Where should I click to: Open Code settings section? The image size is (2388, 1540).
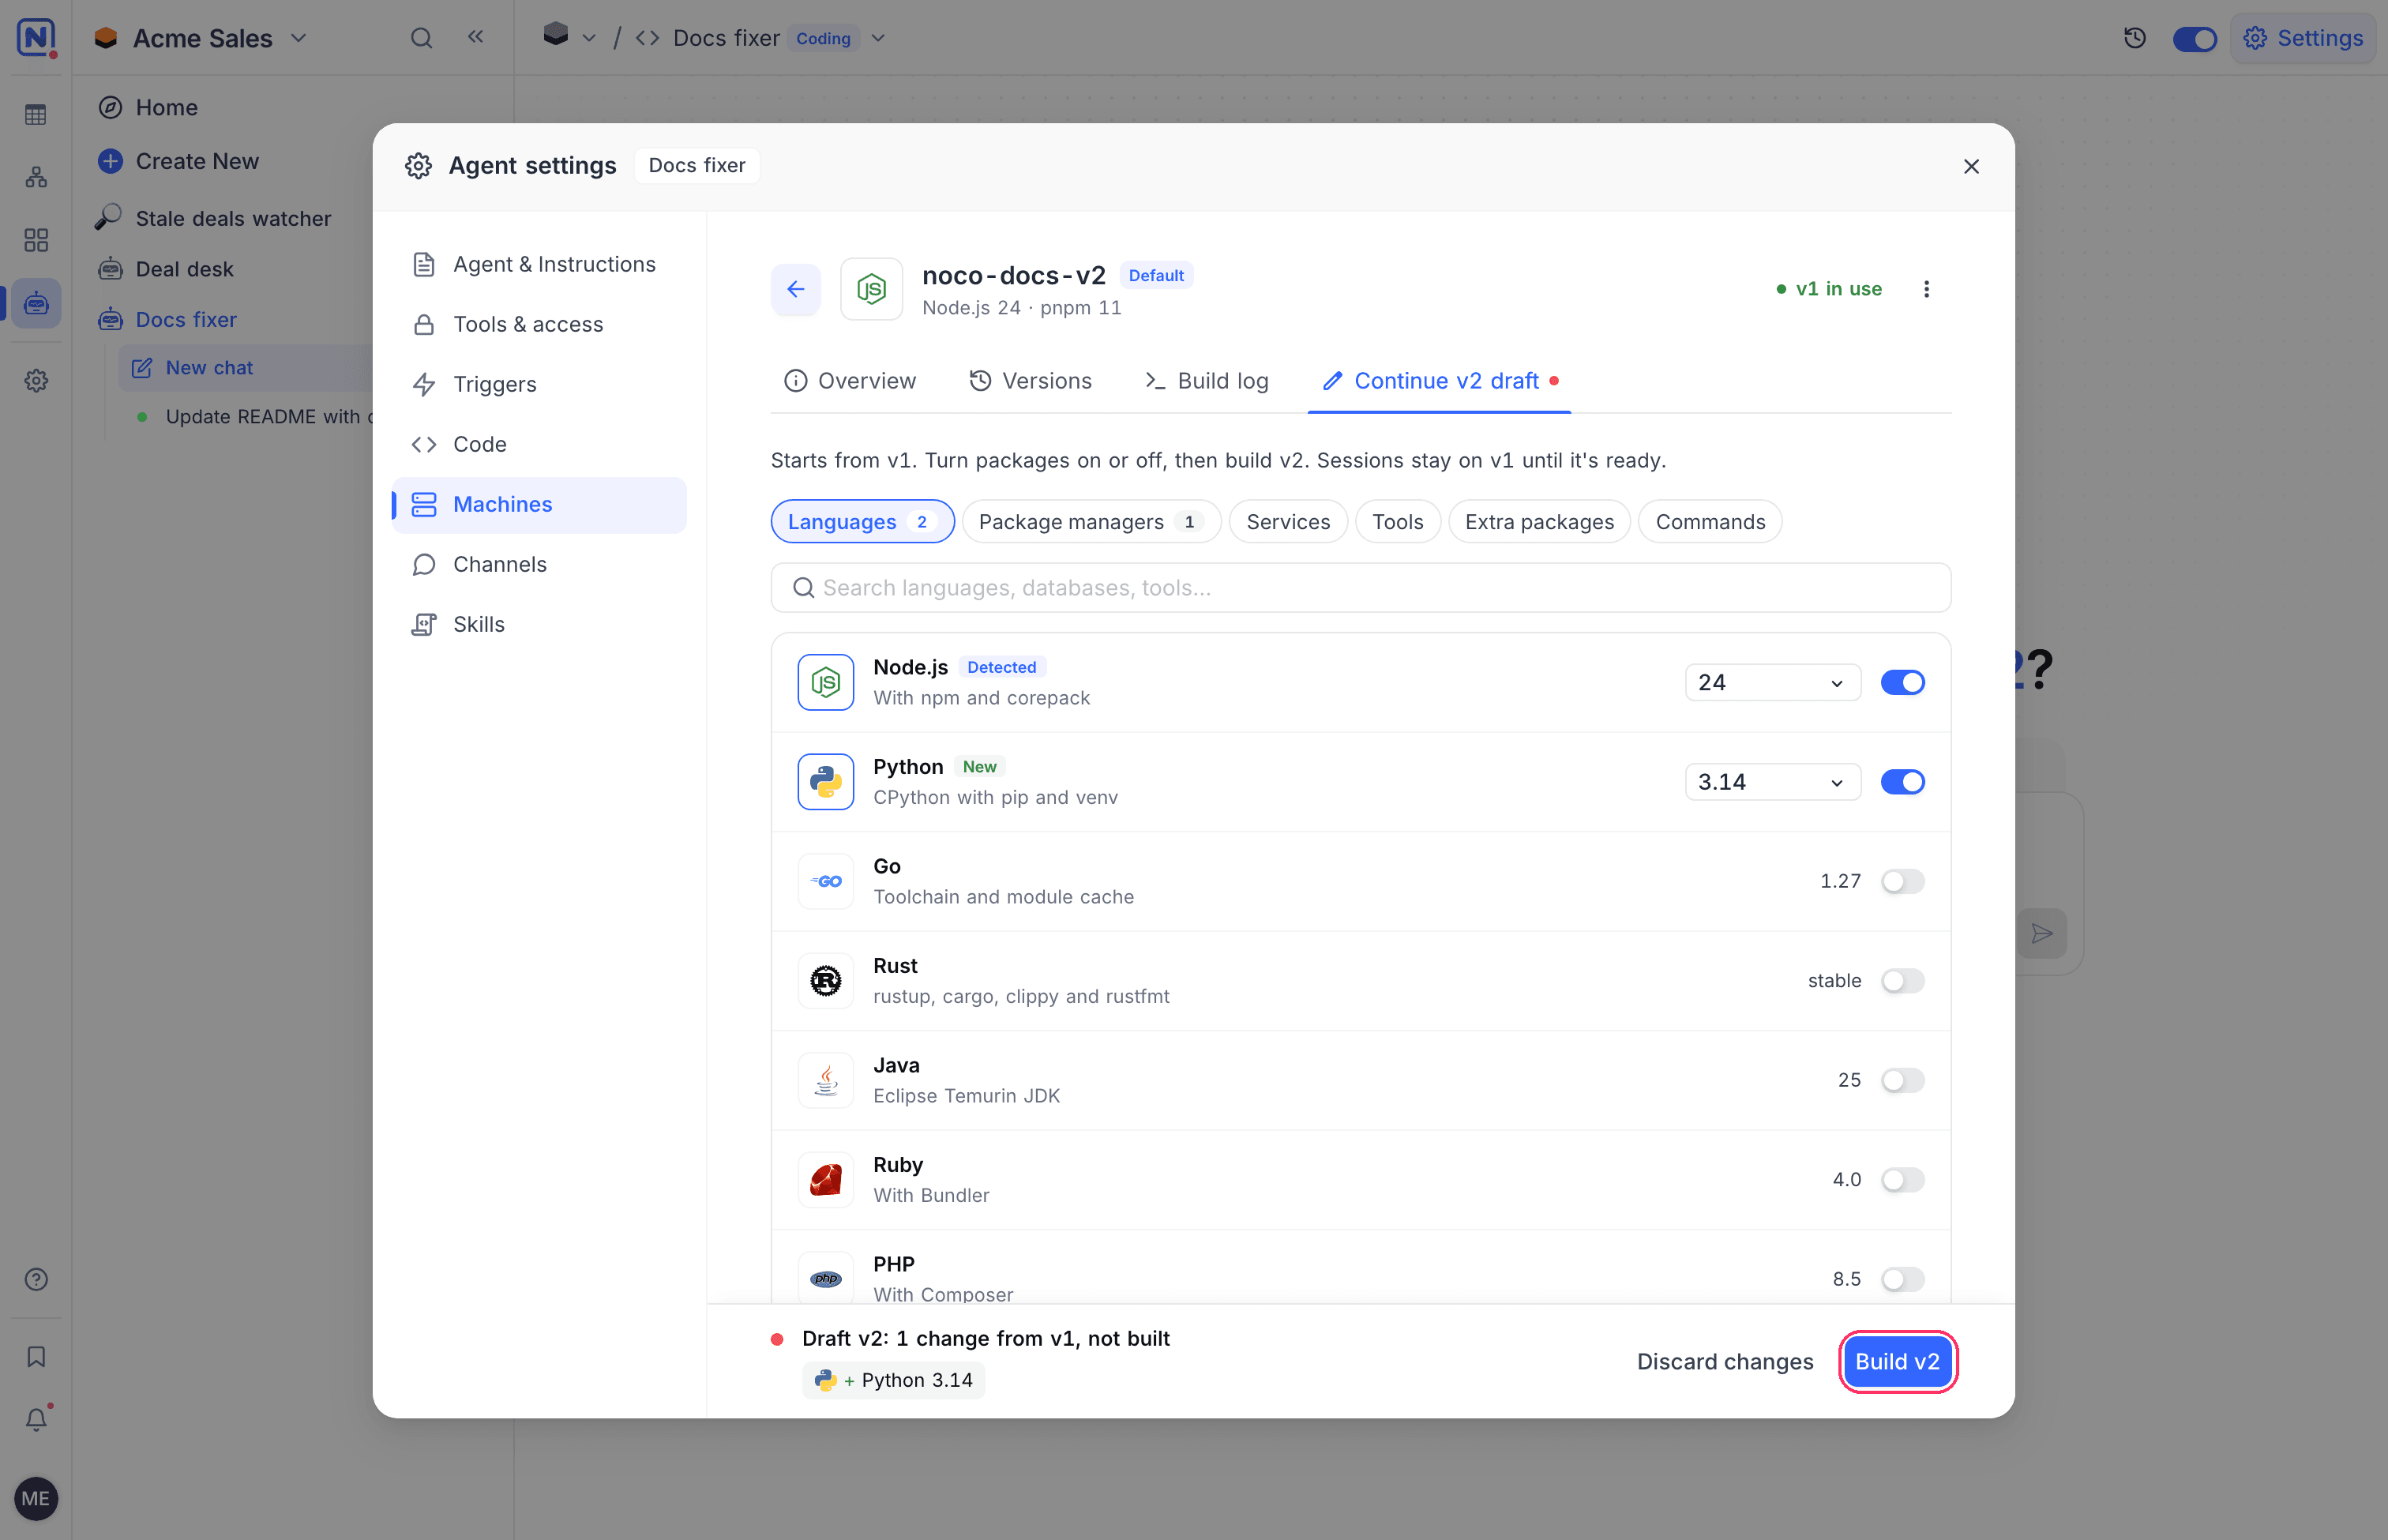click(x=539, y=444)
